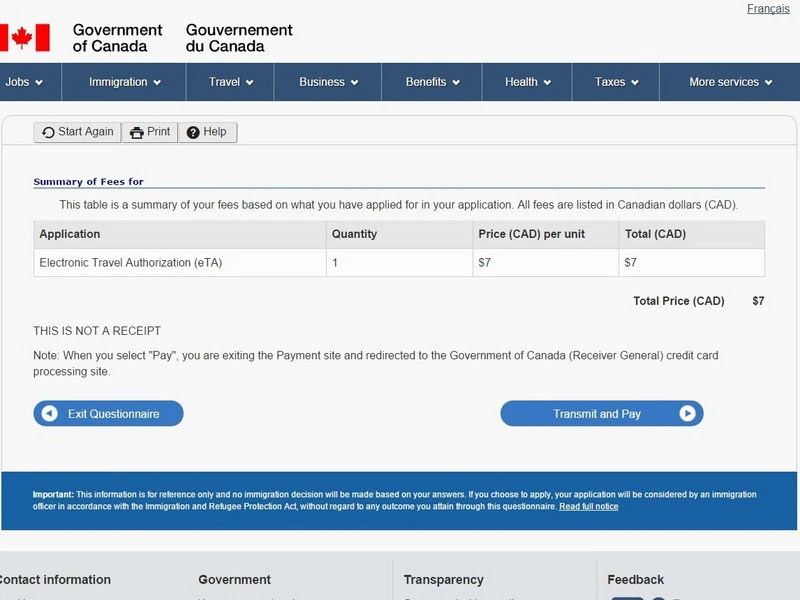Click the Feedback footer heading
Viewport: 800px width, 600px height.
pos(635,580)
